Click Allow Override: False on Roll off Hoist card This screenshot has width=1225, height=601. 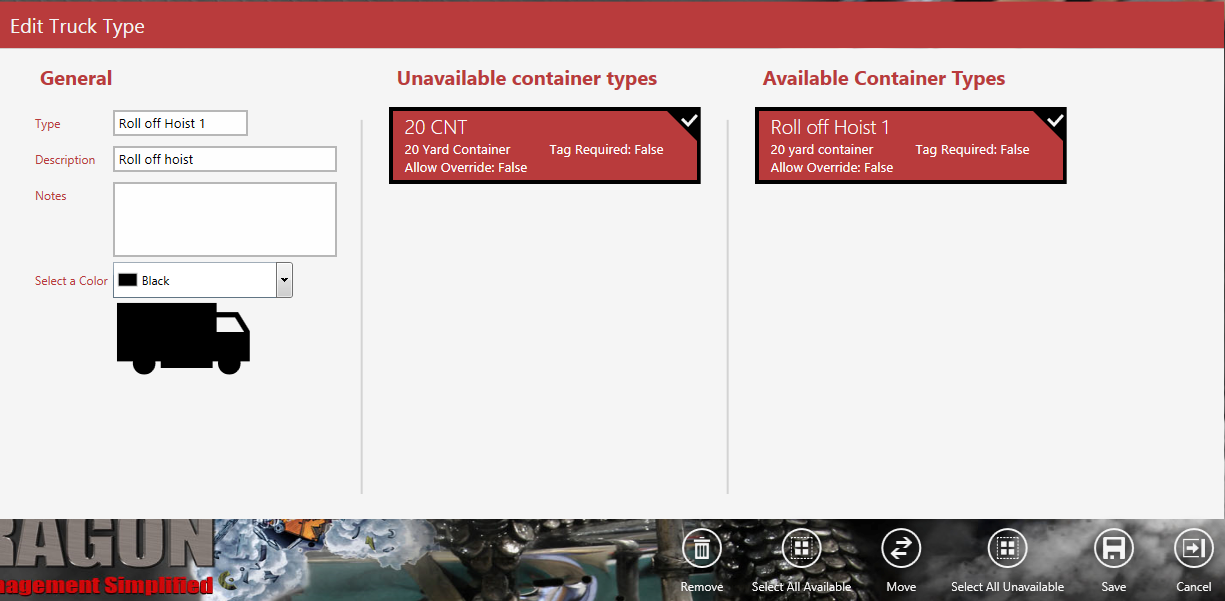(832, 168)
